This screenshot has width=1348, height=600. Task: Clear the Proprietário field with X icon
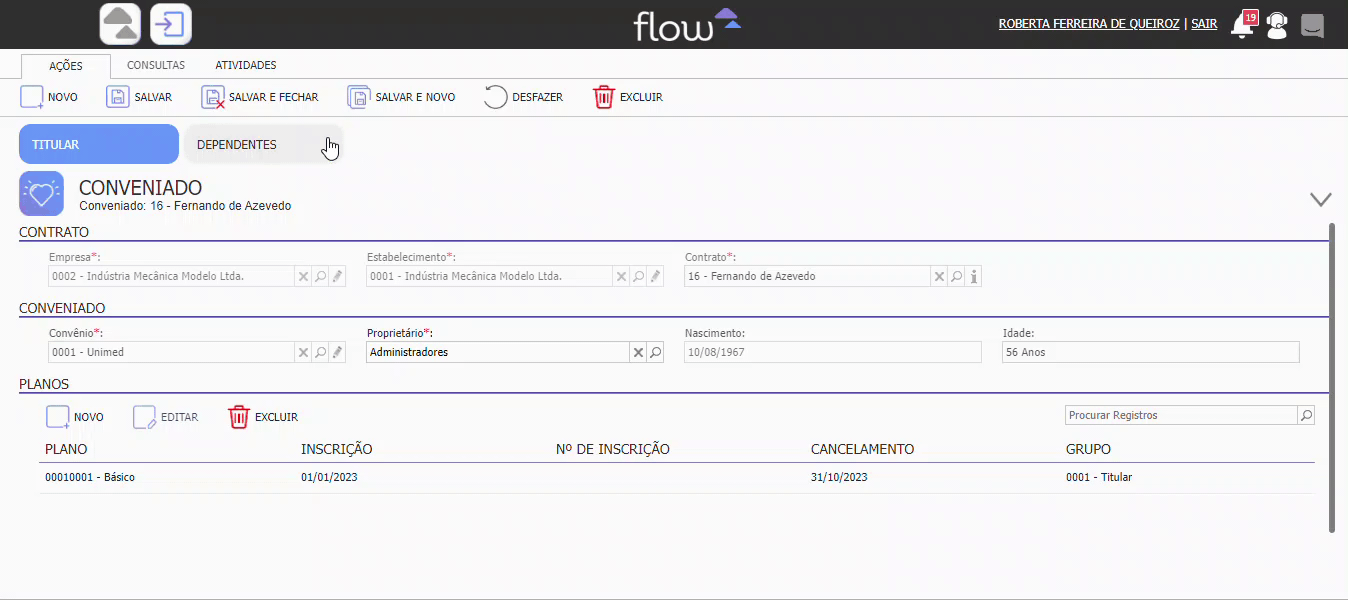point(638,352)
